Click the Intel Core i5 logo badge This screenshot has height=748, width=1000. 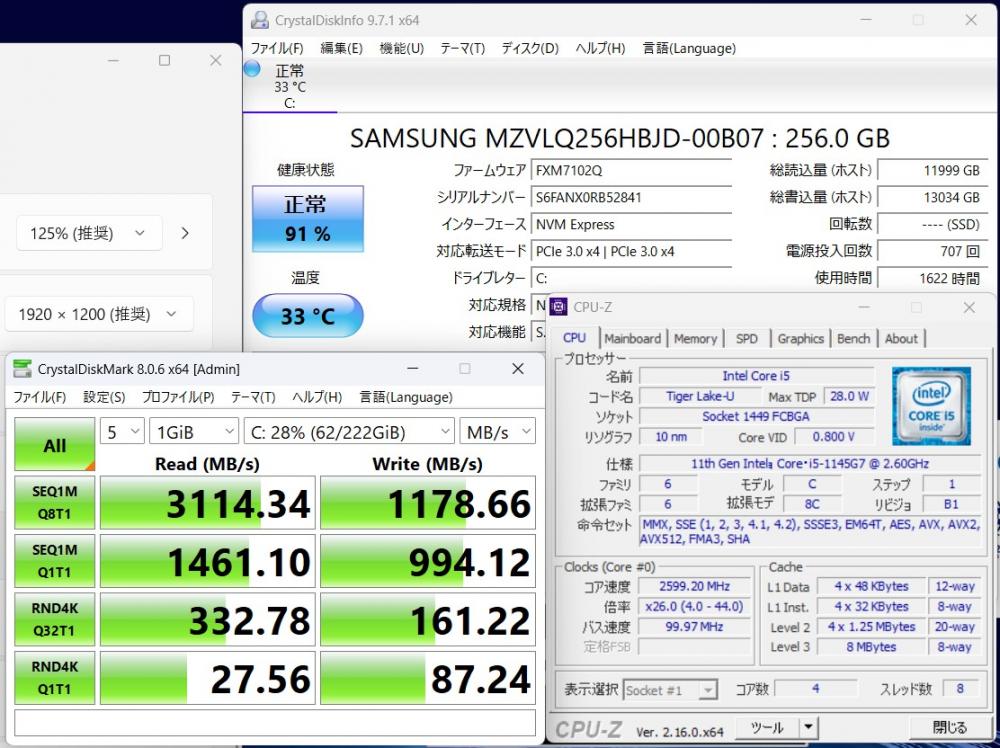coord(931,406)
